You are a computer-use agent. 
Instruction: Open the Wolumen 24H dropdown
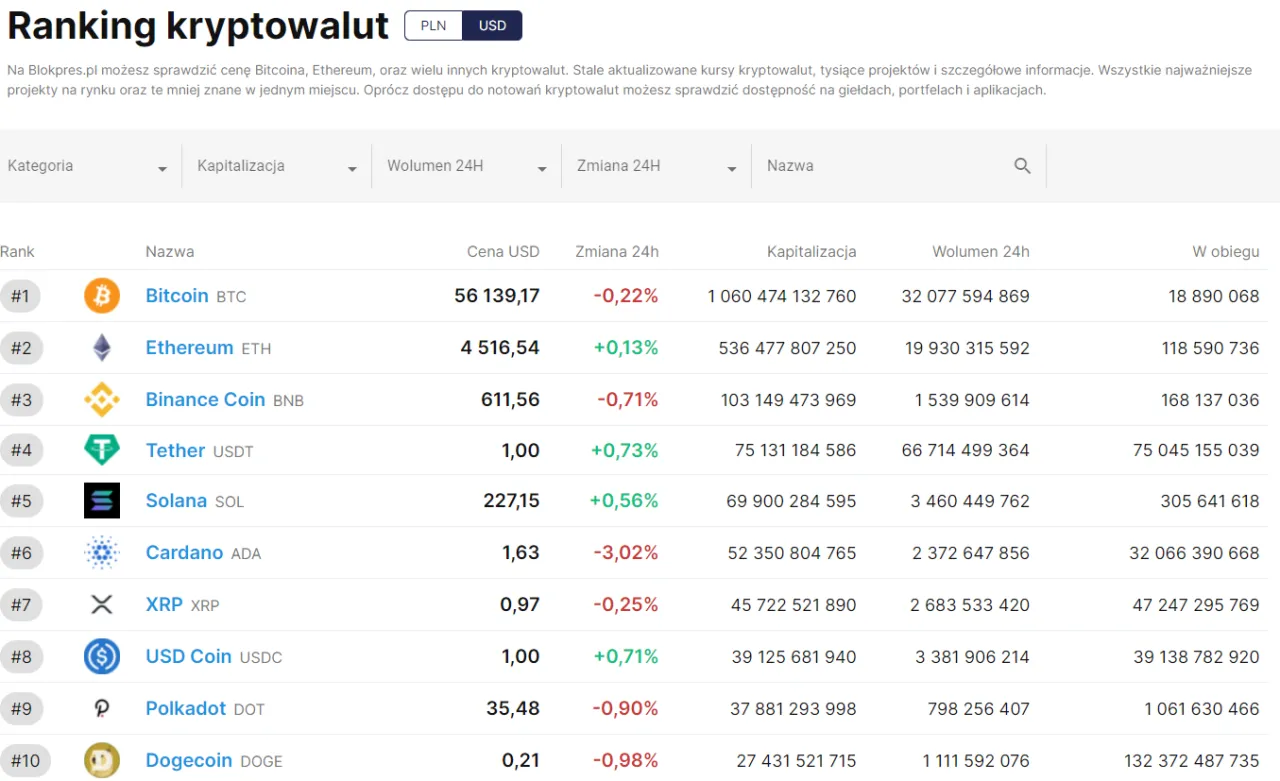pos(465,165)
